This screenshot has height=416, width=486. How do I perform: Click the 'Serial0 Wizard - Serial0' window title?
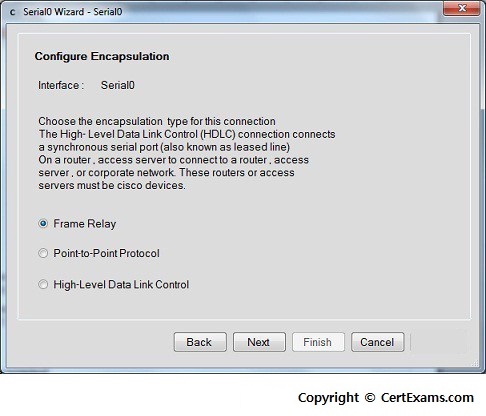(x=73, y=12)
